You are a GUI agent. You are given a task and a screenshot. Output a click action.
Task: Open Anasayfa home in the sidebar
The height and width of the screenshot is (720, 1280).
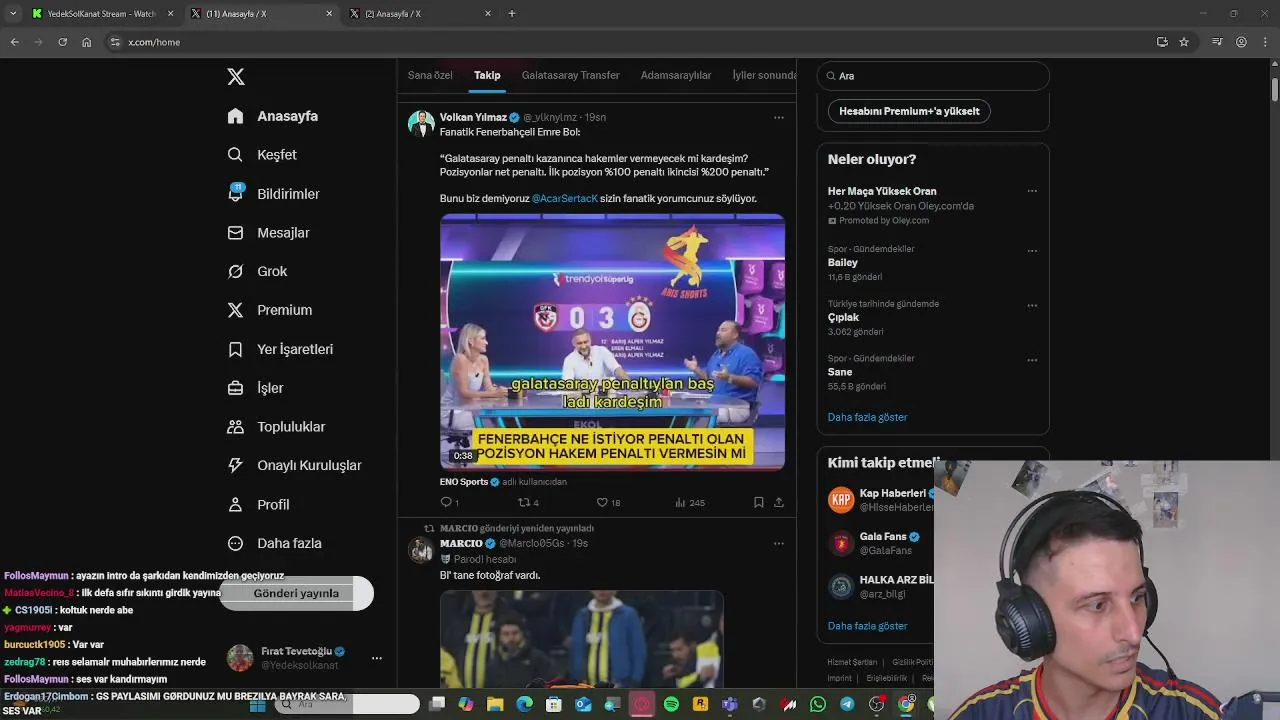point(273,116)
